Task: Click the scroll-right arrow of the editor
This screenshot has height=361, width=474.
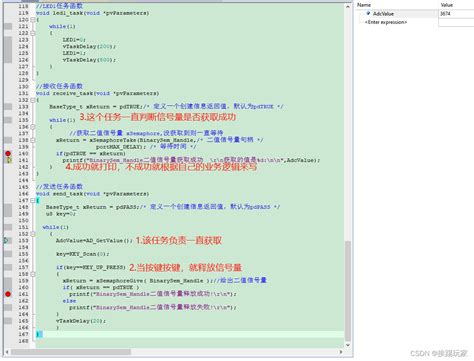Action: coord(341,352)
